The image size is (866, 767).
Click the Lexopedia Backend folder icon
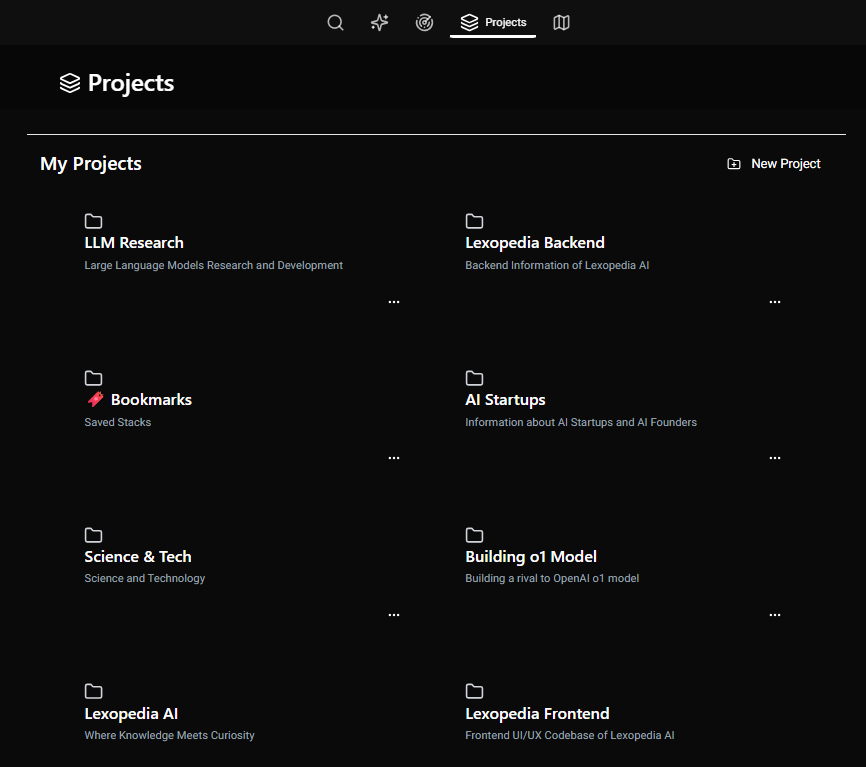click(474, 221)
